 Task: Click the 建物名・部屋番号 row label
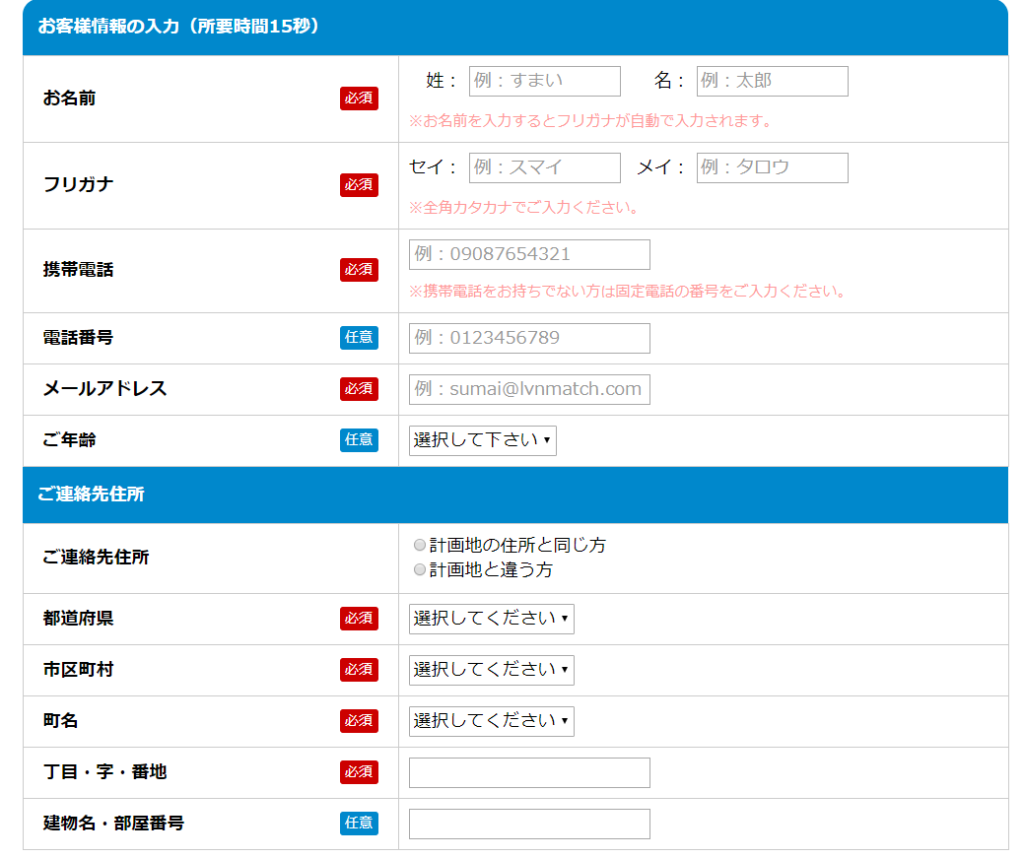114,823
